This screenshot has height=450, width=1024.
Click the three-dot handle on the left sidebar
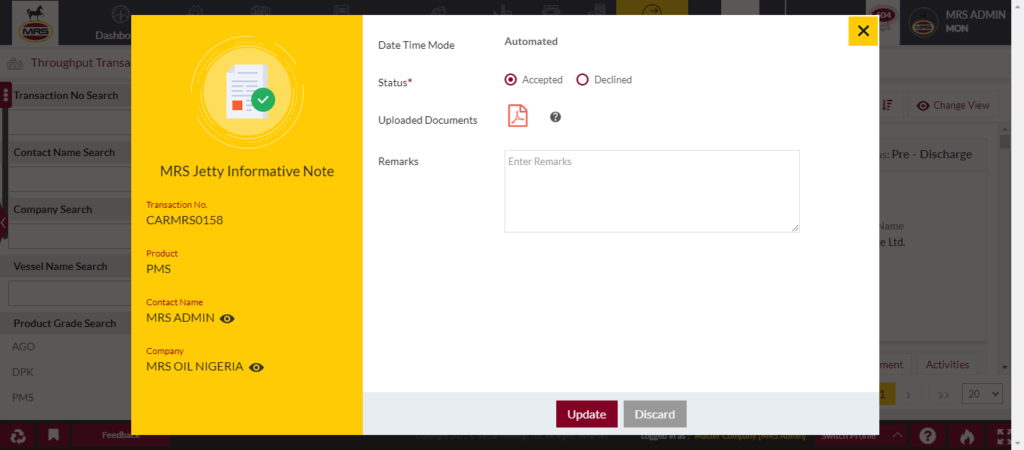click(x=6, y=95)
